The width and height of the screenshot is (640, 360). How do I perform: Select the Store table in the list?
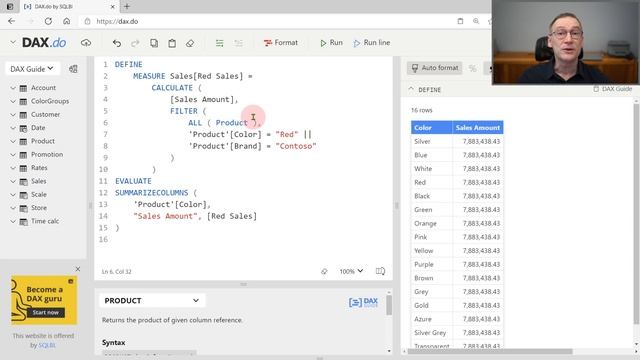click(39, 208)
